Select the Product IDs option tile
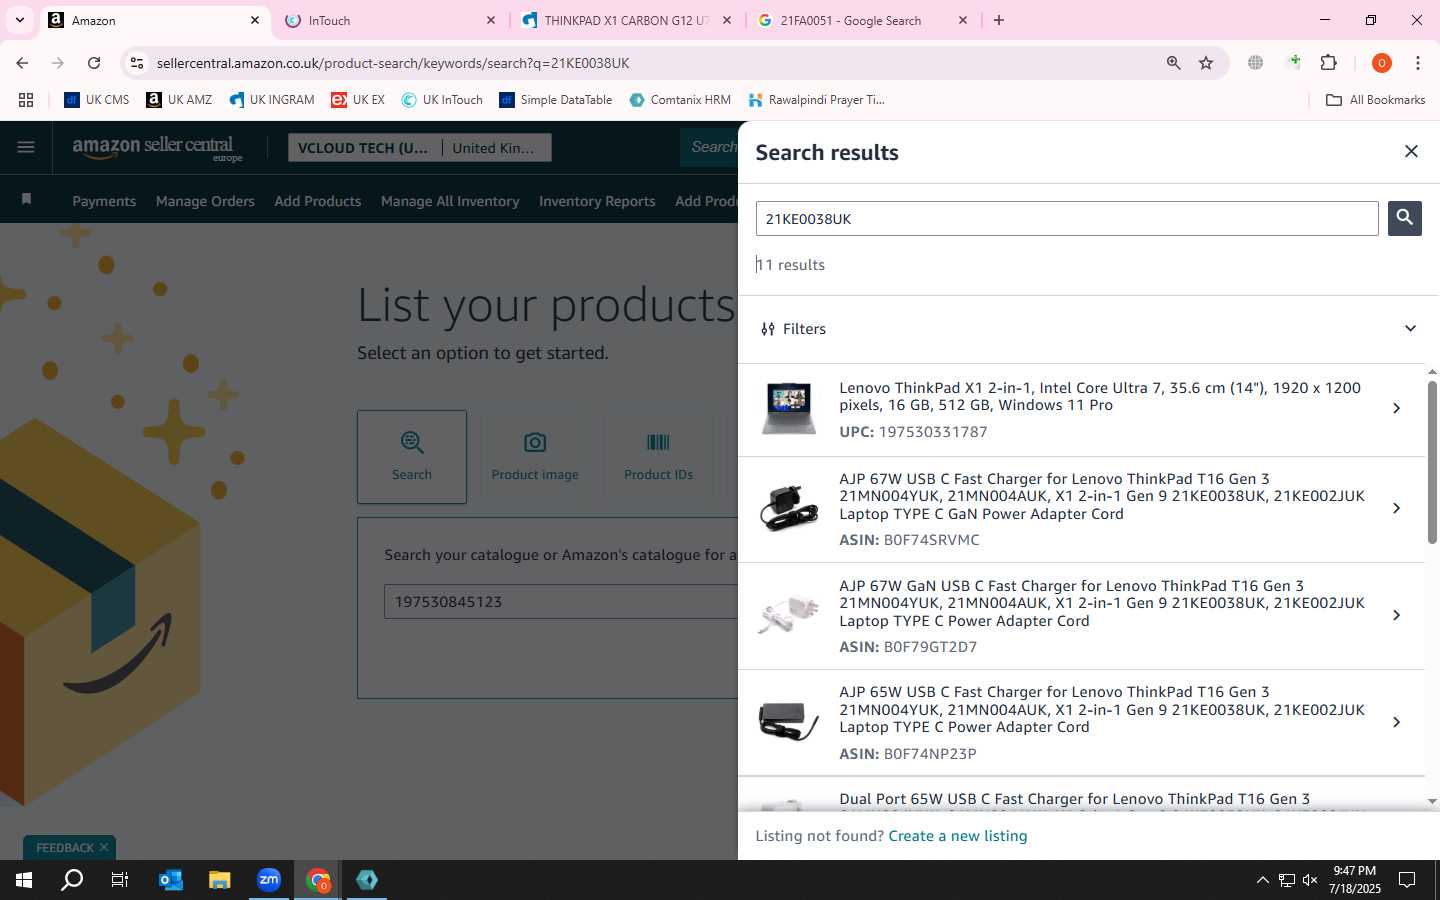 pos(658,456)
